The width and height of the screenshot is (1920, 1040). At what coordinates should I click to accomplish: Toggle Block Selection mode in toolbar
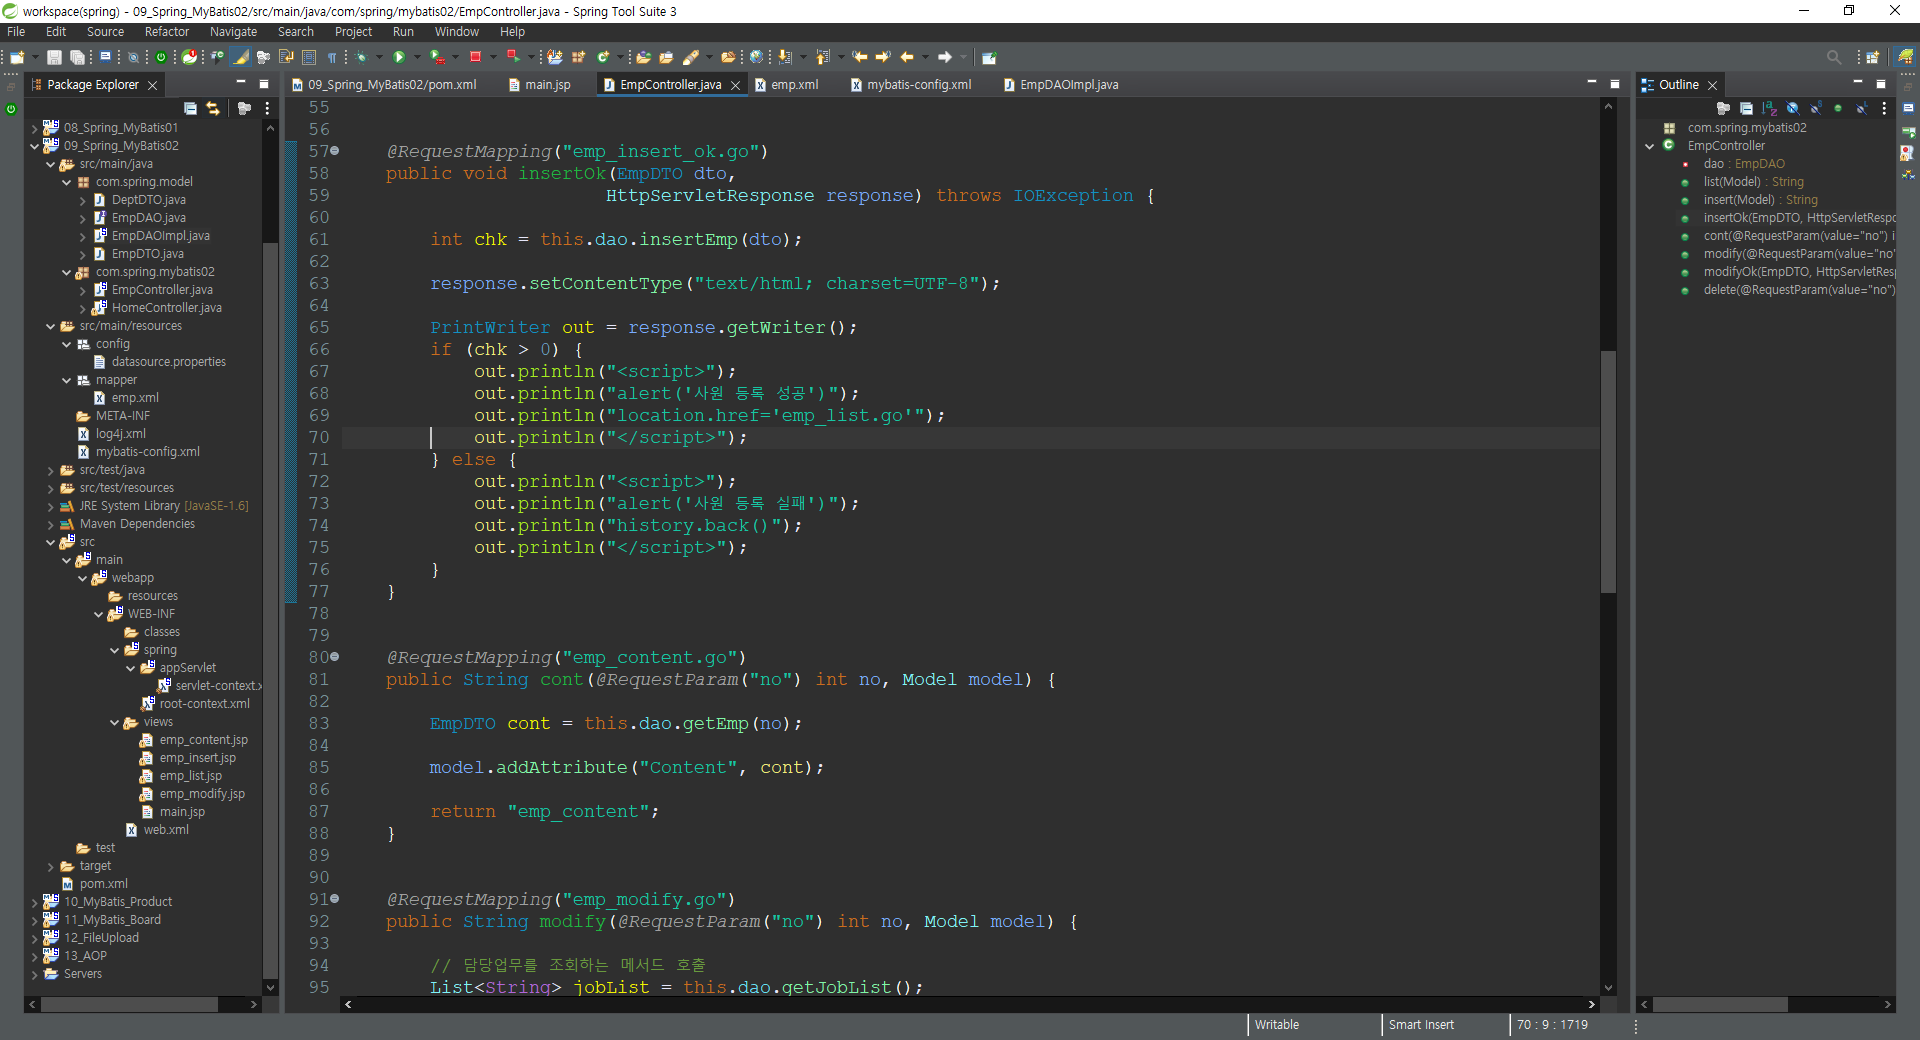[309, 57]
